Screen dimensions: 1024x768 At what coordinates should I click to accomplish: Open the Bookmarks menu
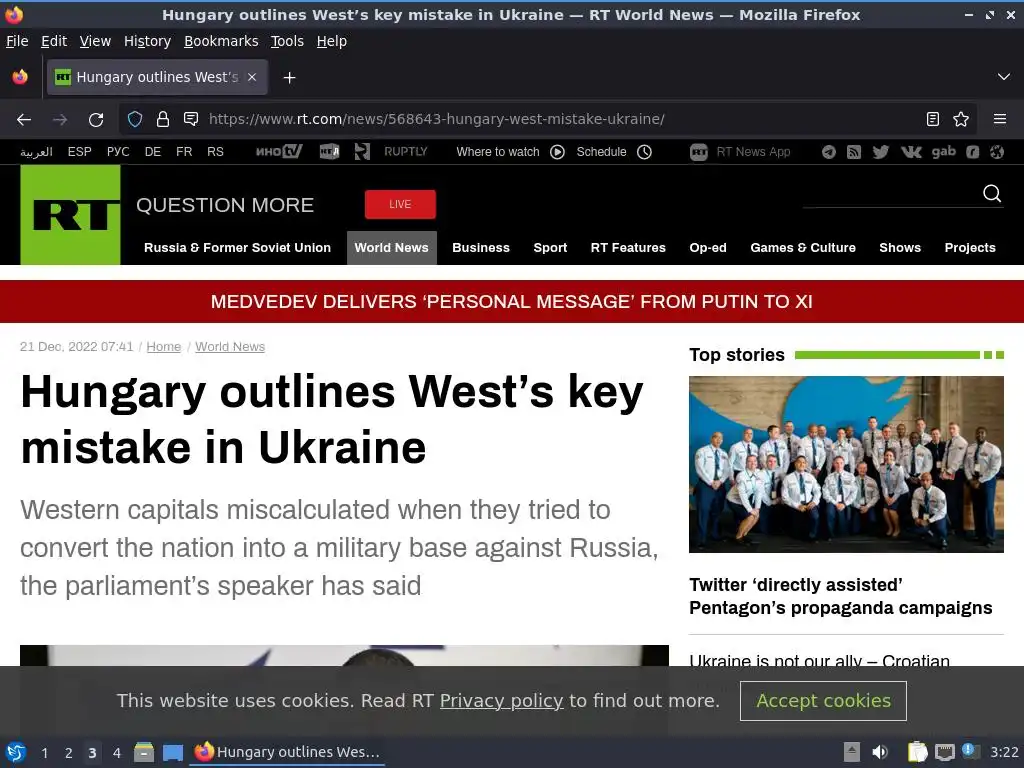pyautogui.click(x=221, y=41)
